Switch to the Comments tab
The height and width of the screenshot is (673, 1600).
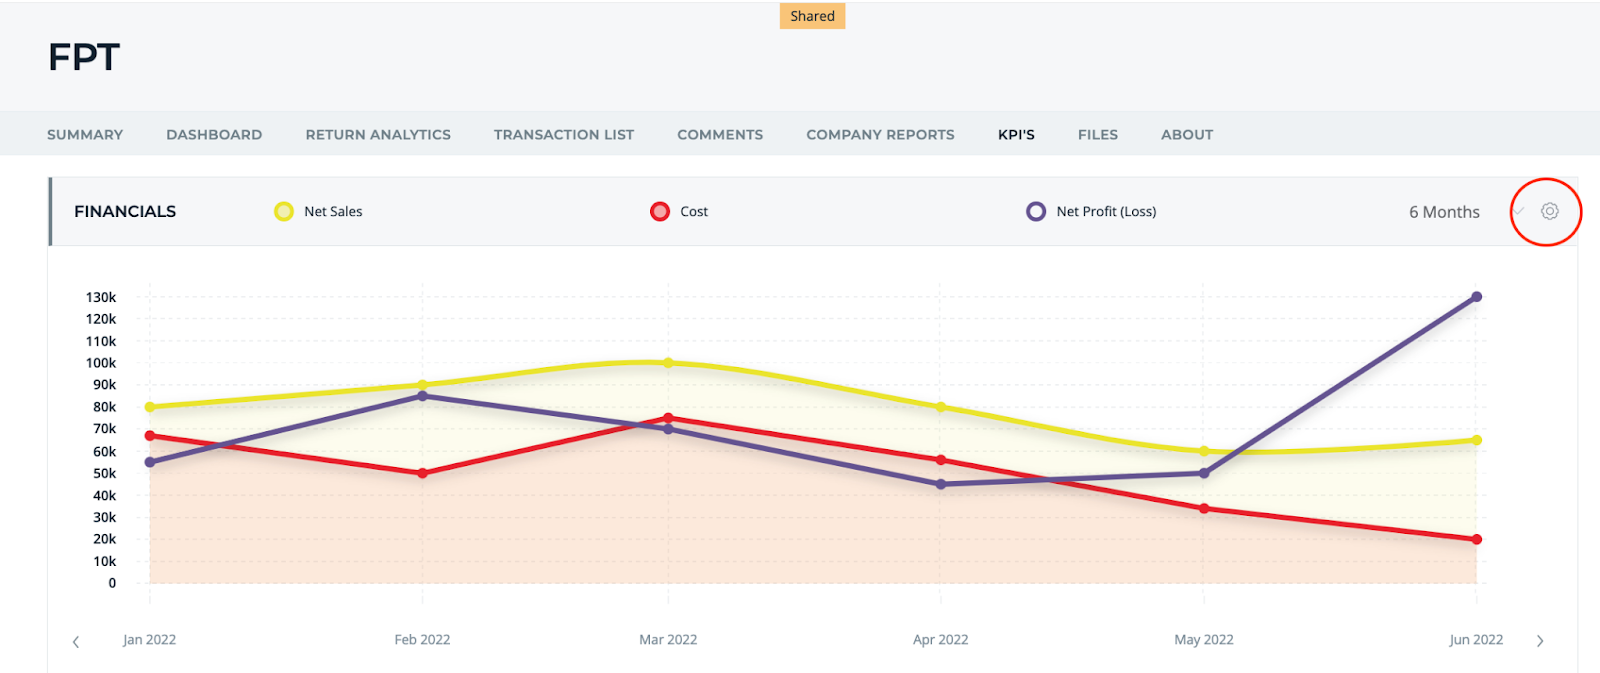click(x=720, y=134)
